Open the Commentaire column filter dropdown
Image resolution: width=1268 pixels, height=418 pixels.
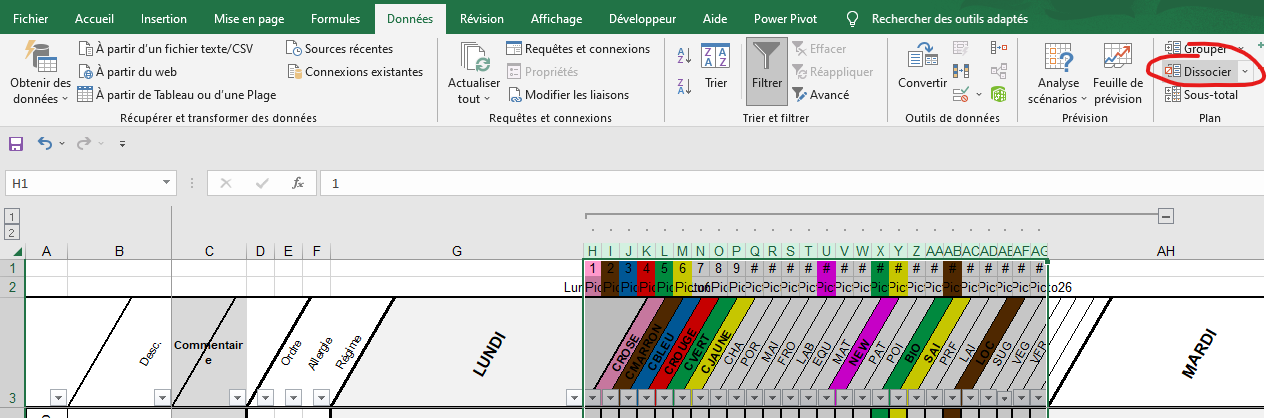pos(236,398)
